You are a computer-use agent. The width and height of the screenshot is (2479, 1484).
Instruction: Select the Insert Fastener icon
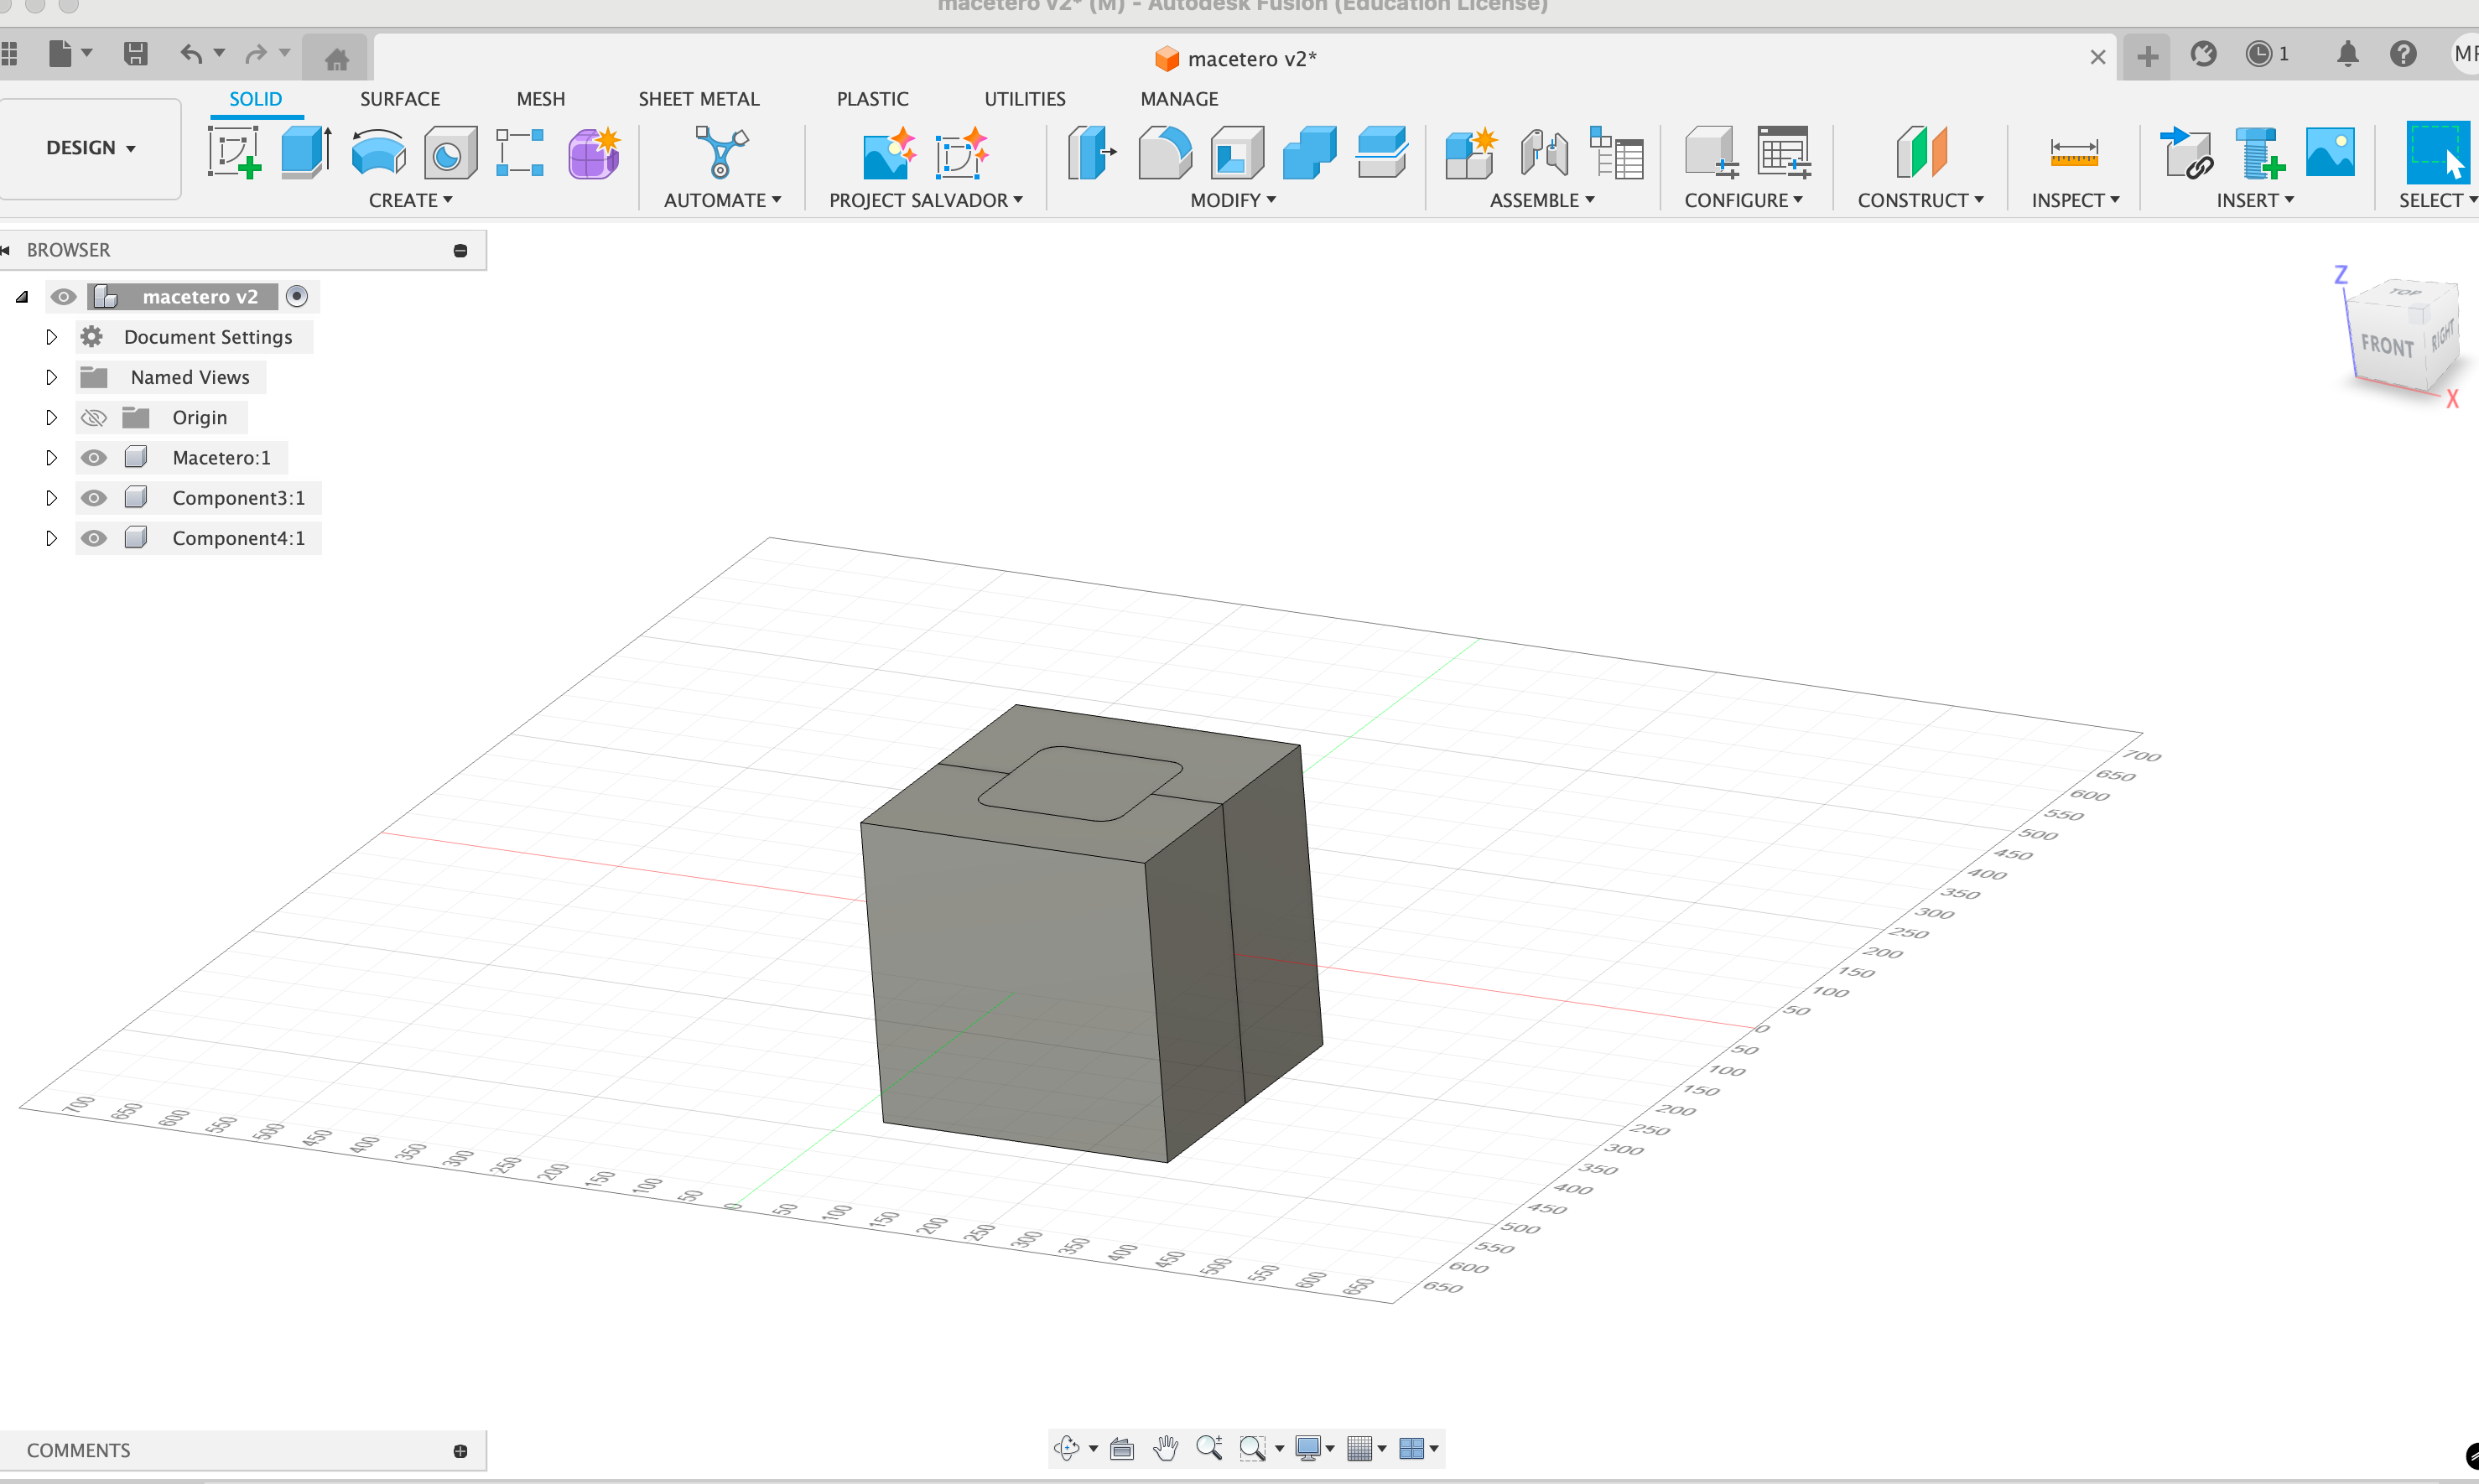pos(2259,152)
